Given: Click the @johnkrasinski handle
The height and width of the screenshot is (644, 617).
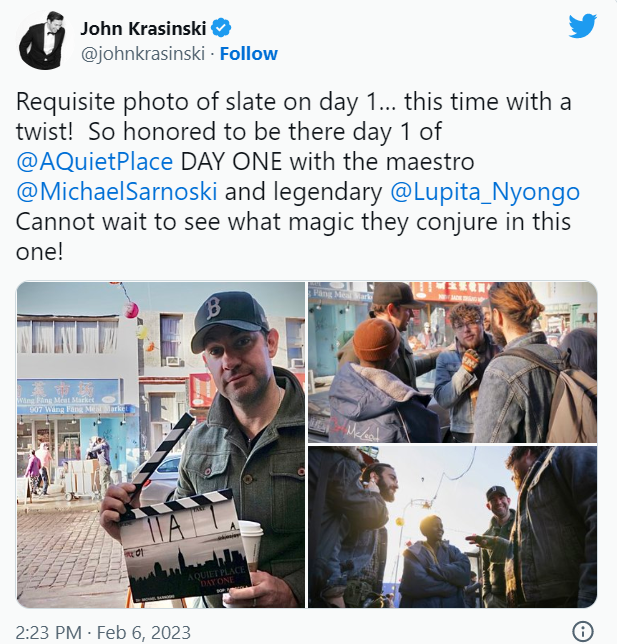Looking at the screenshot, I should click(143, 54).
